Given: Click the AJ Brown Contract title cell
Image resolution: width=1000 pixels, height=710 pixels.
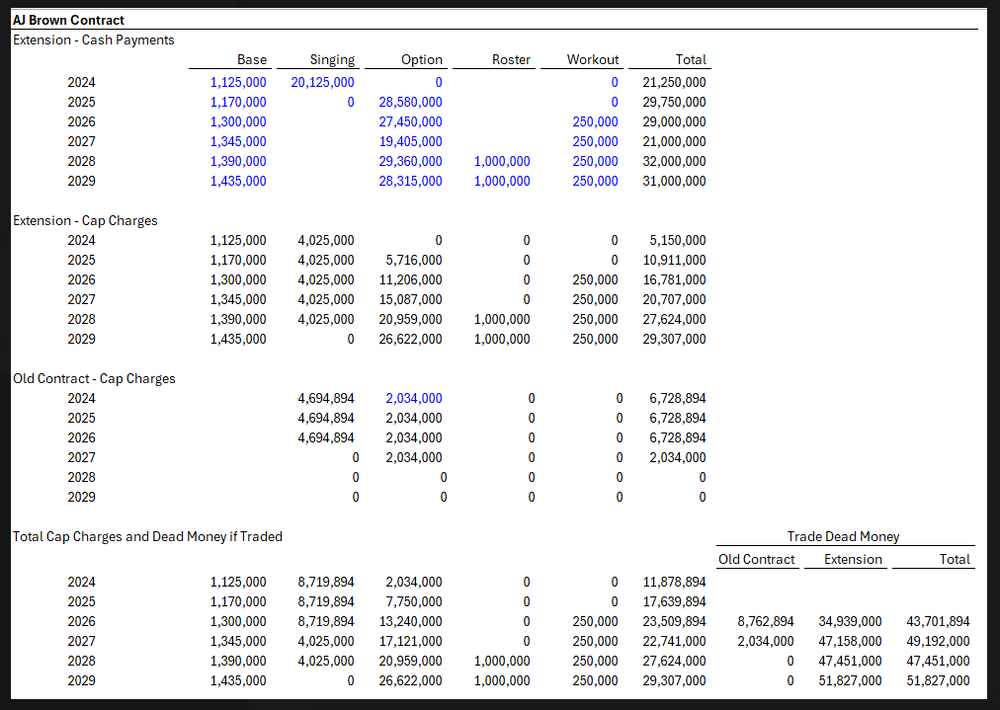Looking at the screenshot, I should pyautogui.click(x=69, y=20).
